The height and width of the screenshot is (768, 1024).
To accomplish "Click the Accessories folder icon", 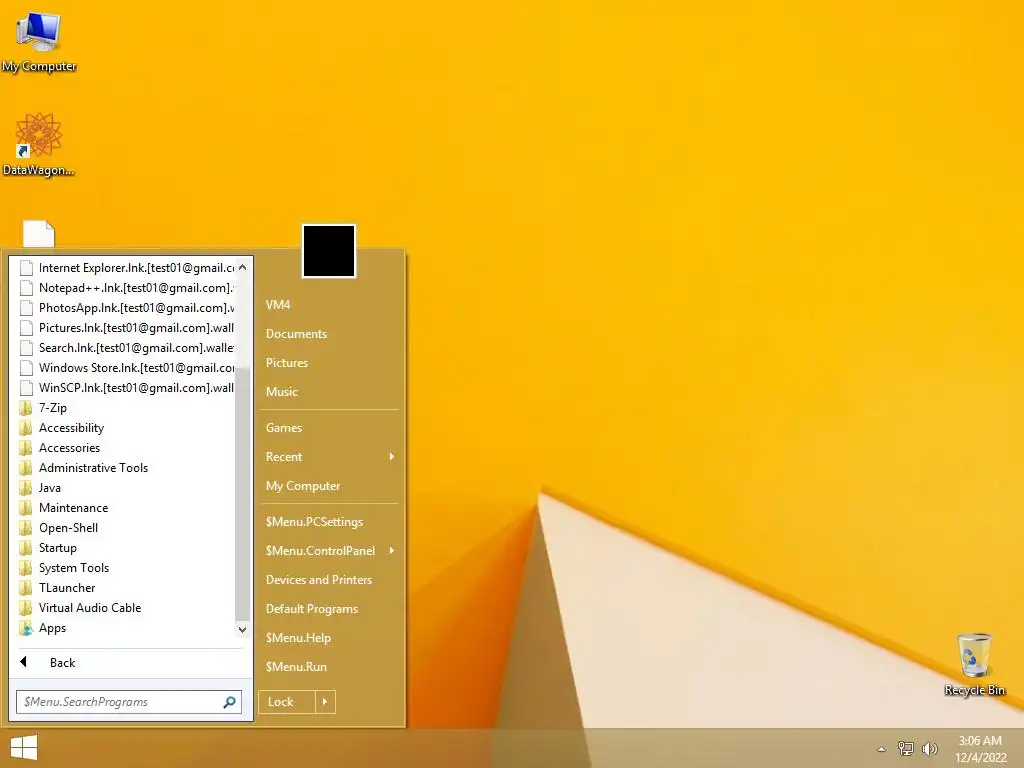I will [x=26, y=448].
